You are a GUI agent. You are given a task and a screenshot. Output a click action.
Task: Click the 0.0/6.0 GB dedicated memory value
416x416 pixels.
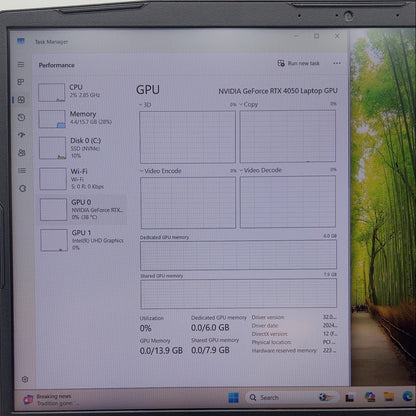click(210, 328)
